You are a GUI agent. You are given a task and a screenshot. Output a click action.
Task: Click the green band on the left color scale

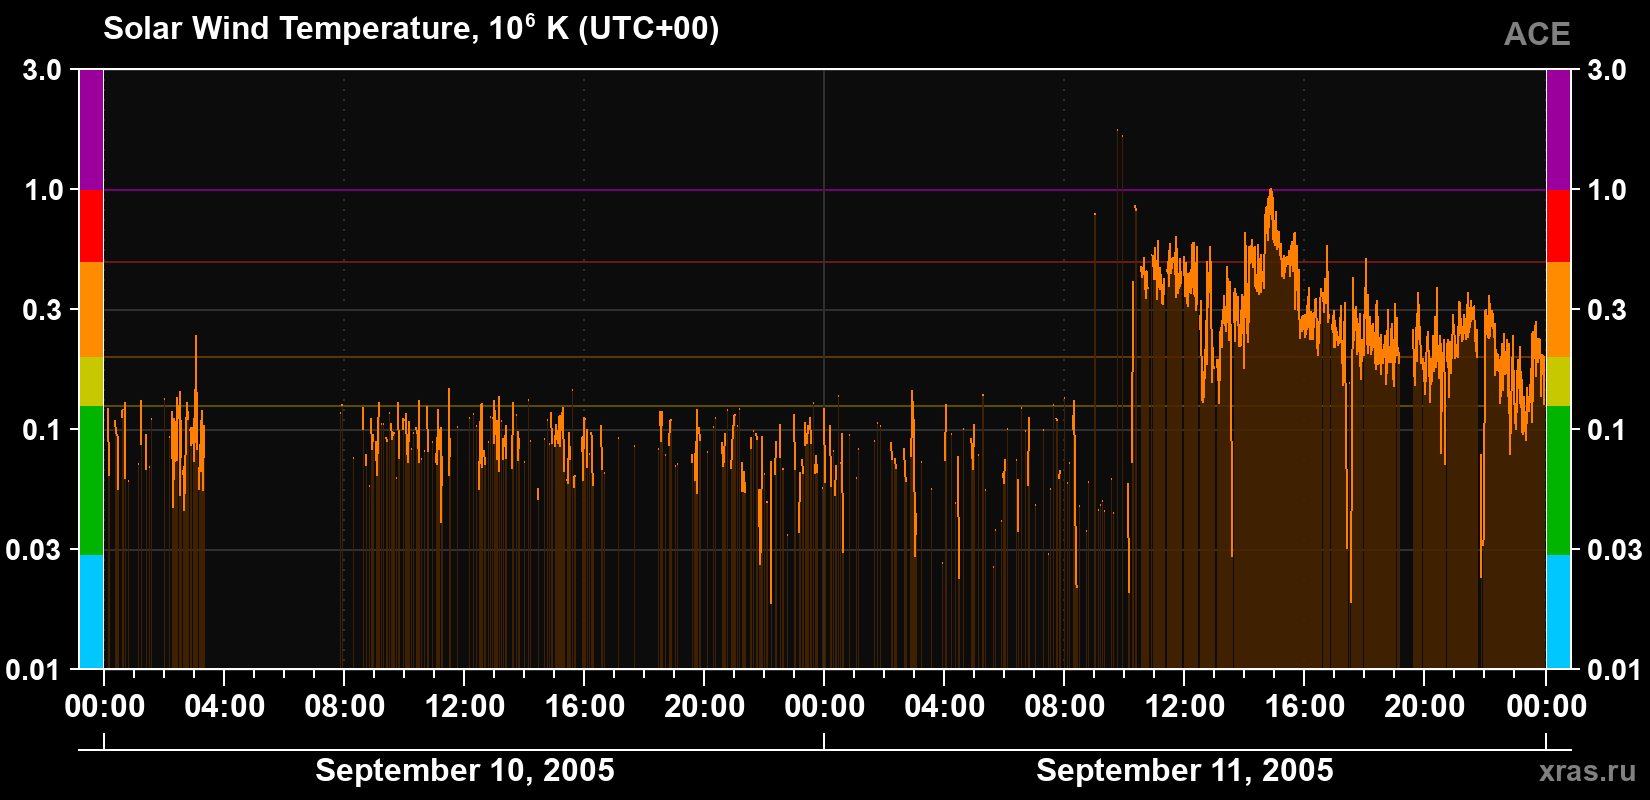91,480
